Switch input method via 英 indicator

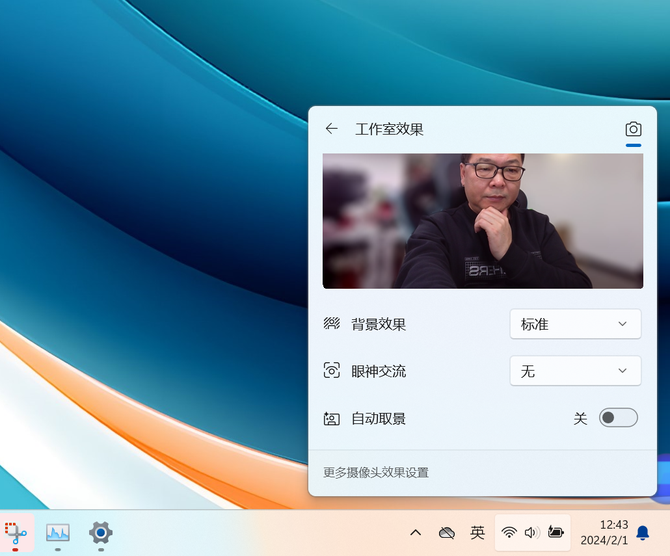click(x=477, y=533)
